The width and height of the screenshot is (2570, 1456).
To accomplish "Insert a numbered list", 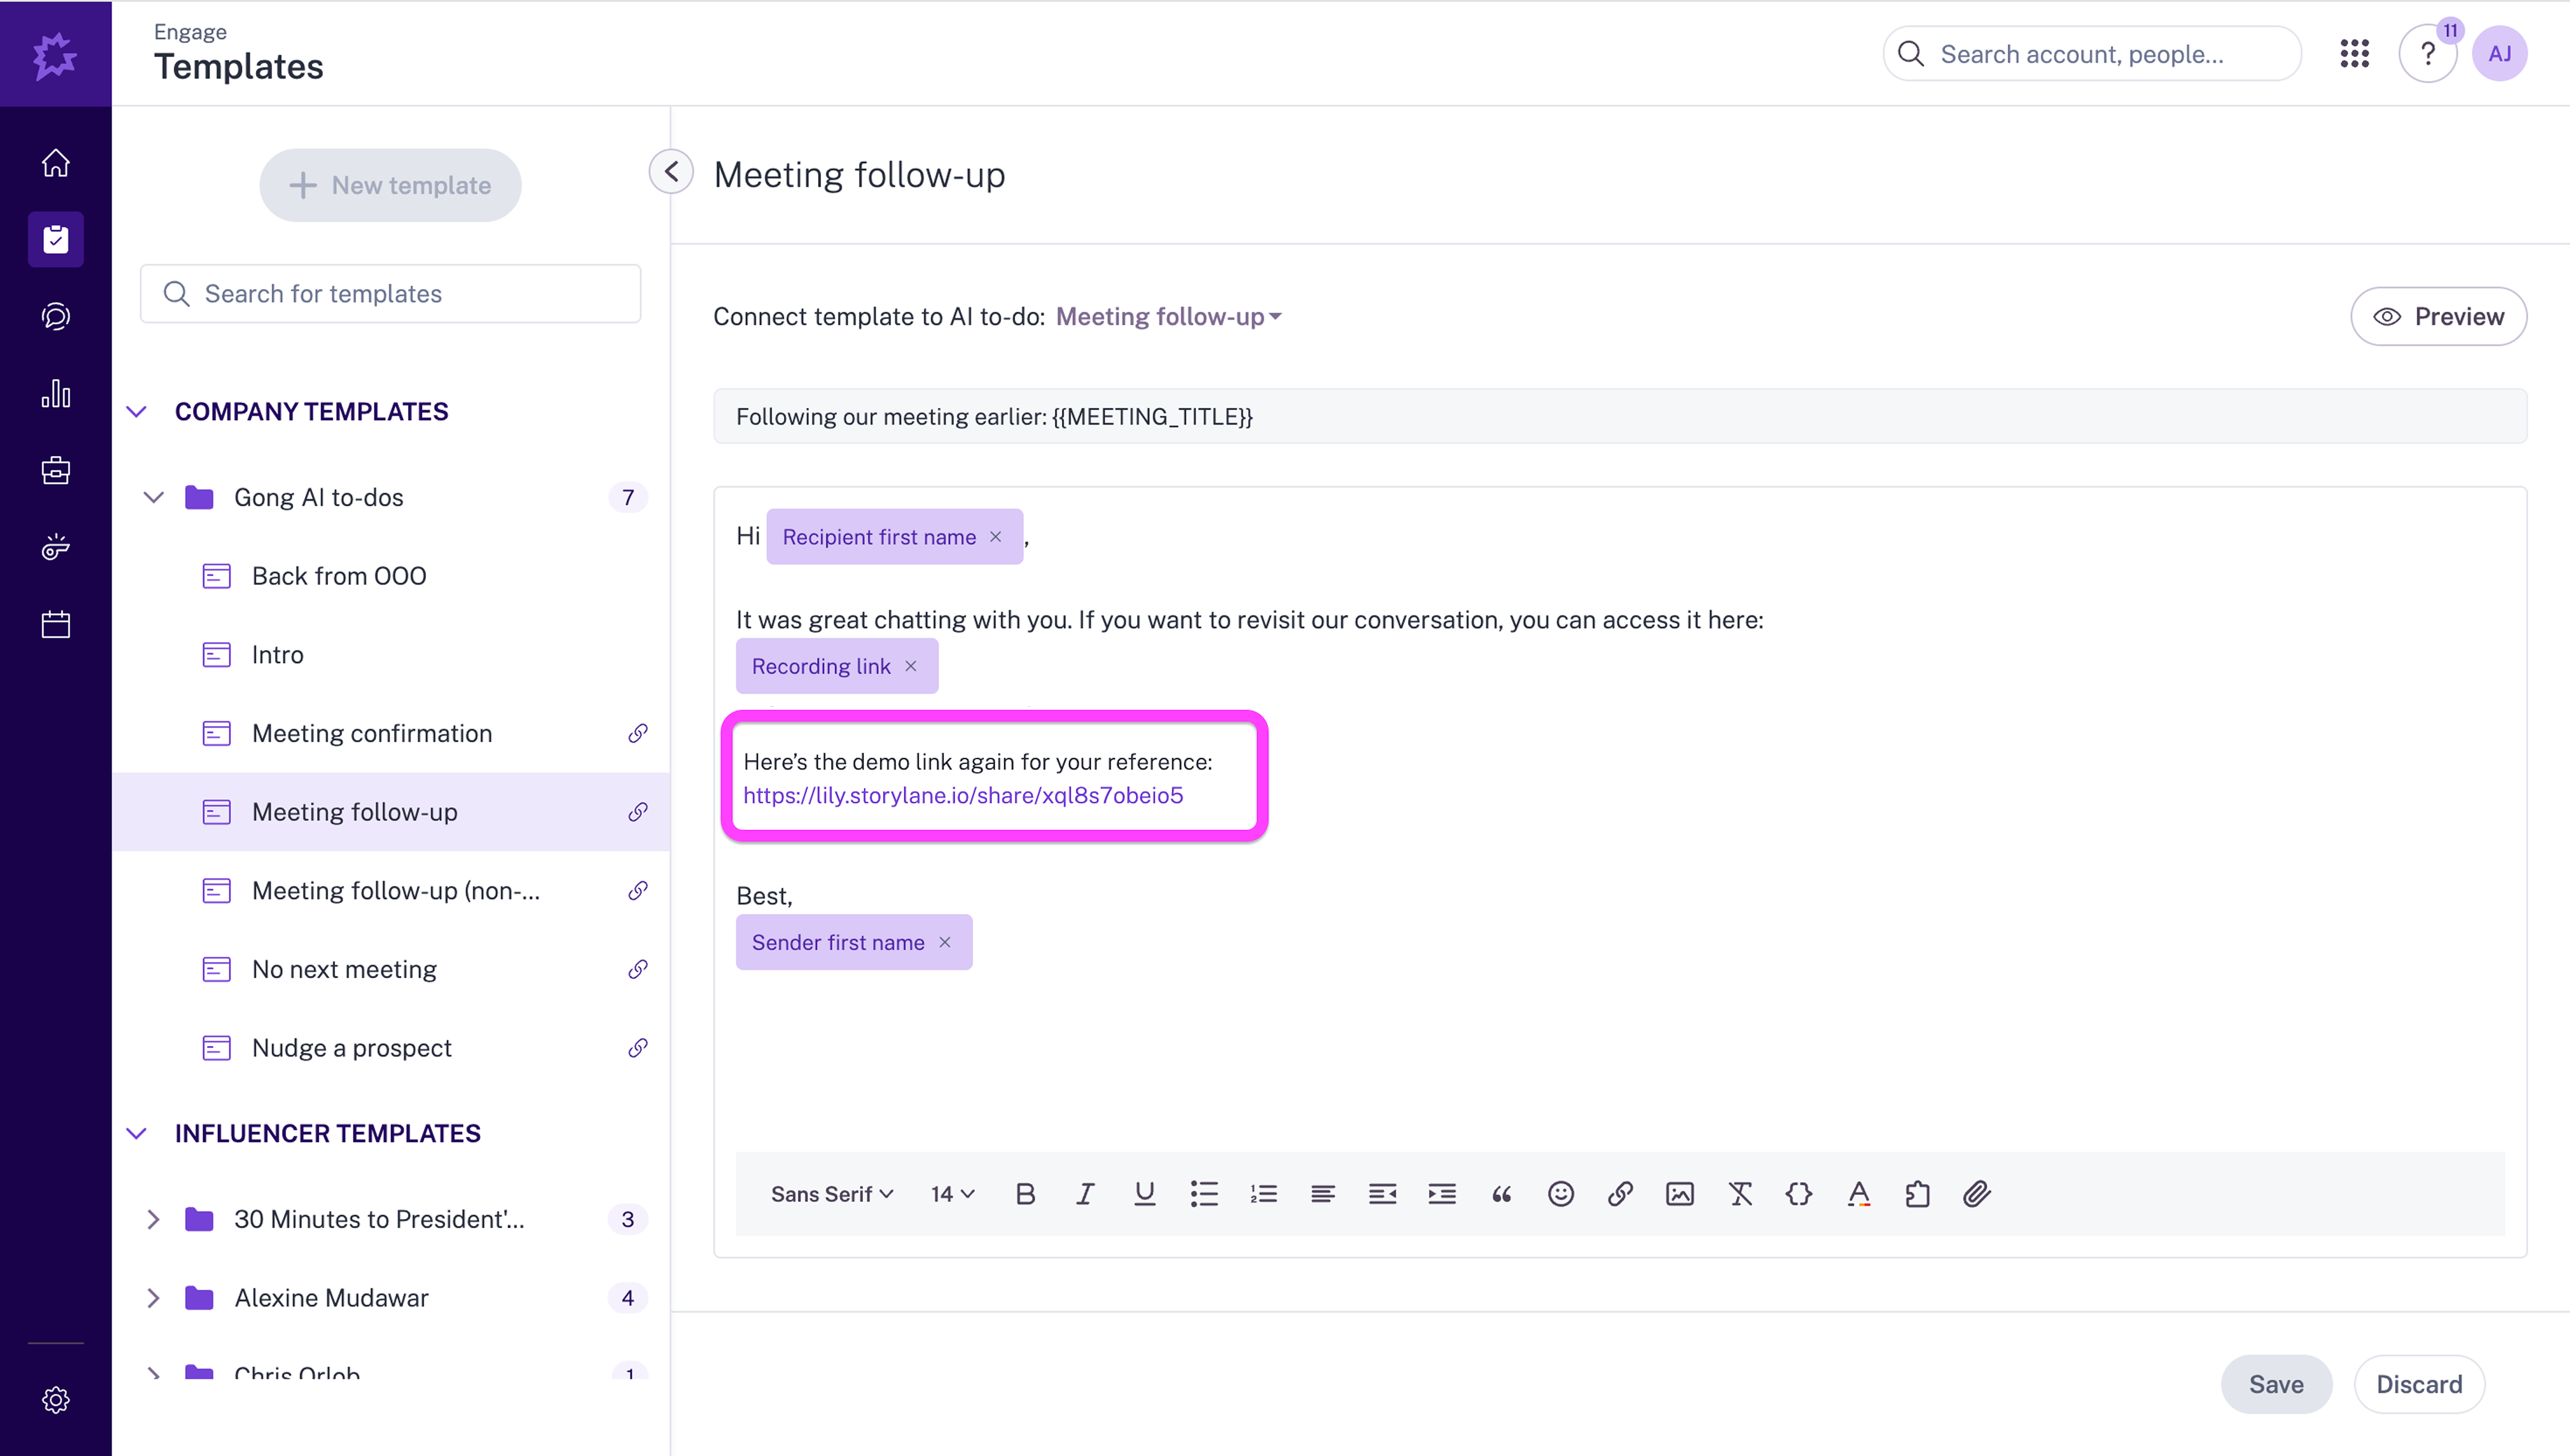I will tap(1264, 1194).
